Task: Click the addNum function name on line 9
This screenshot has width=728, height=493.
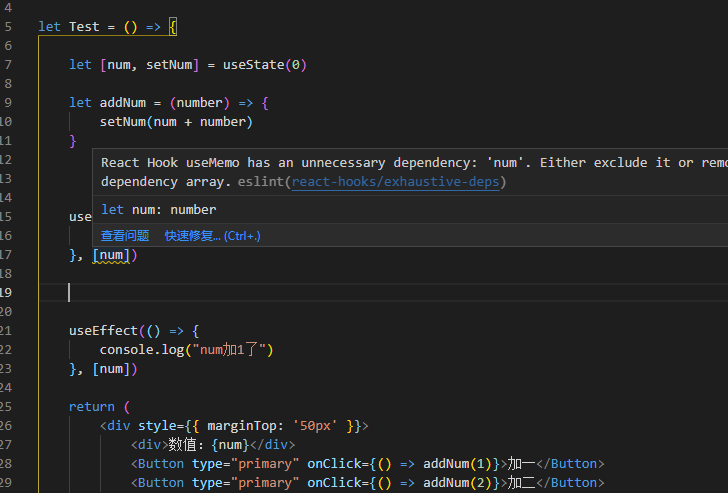Action: (123, 103)
